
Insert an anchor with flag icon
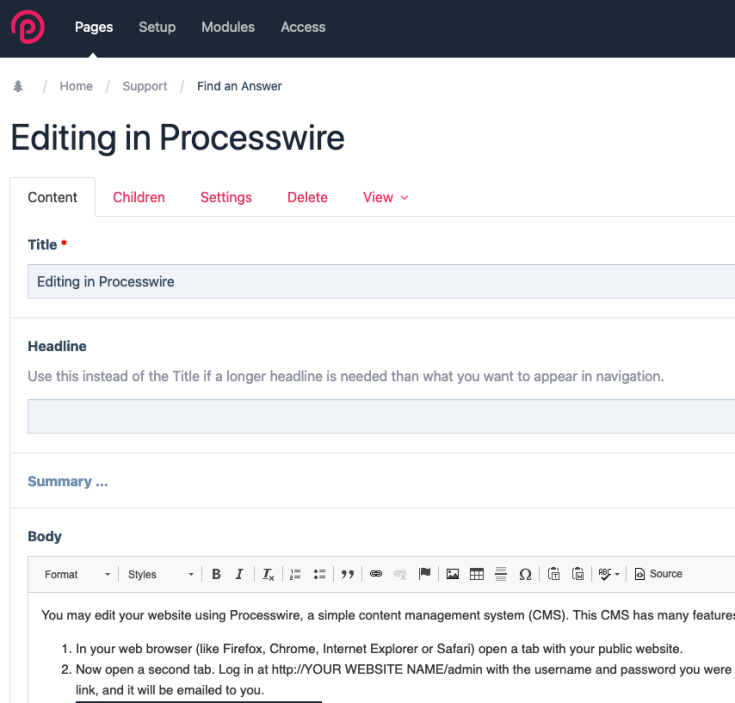pos(425,574)
